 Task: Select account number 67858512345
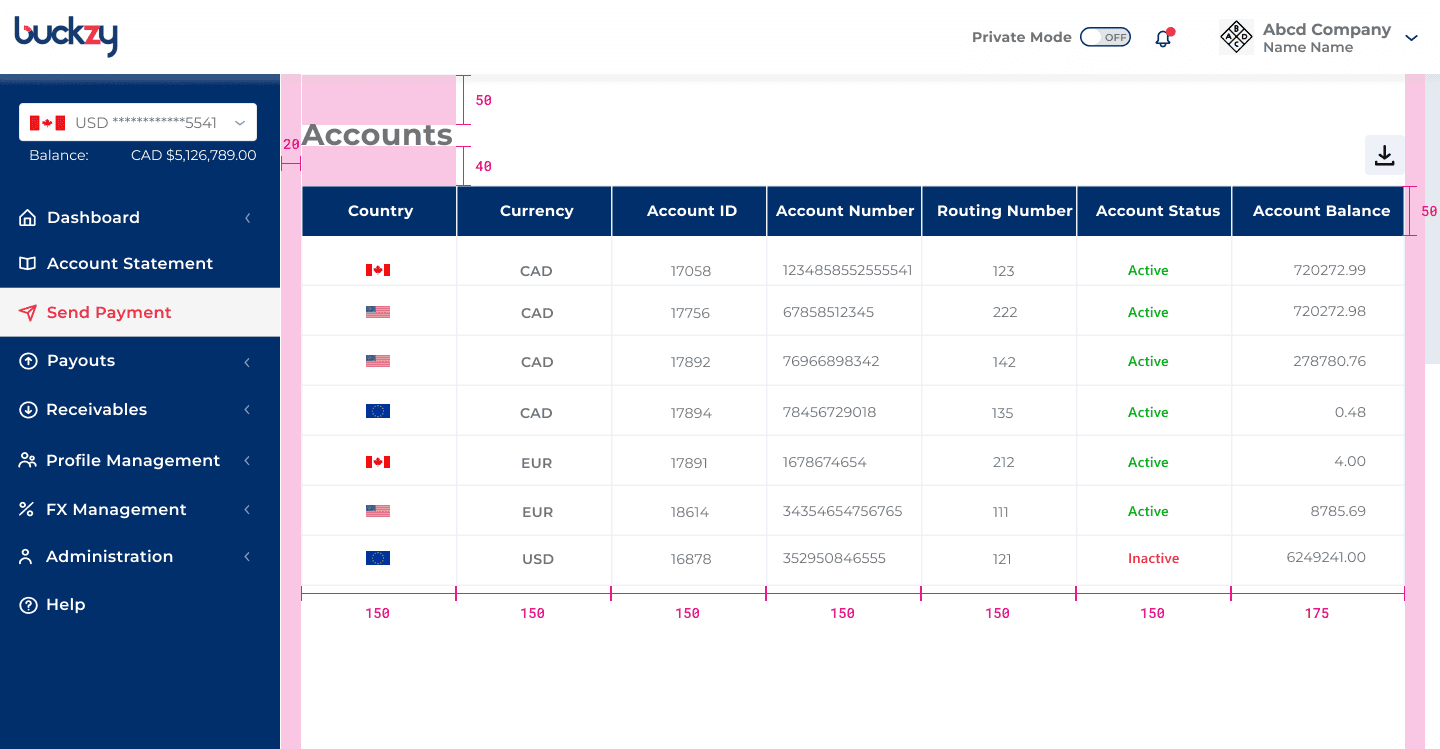(x=828, y=312)
